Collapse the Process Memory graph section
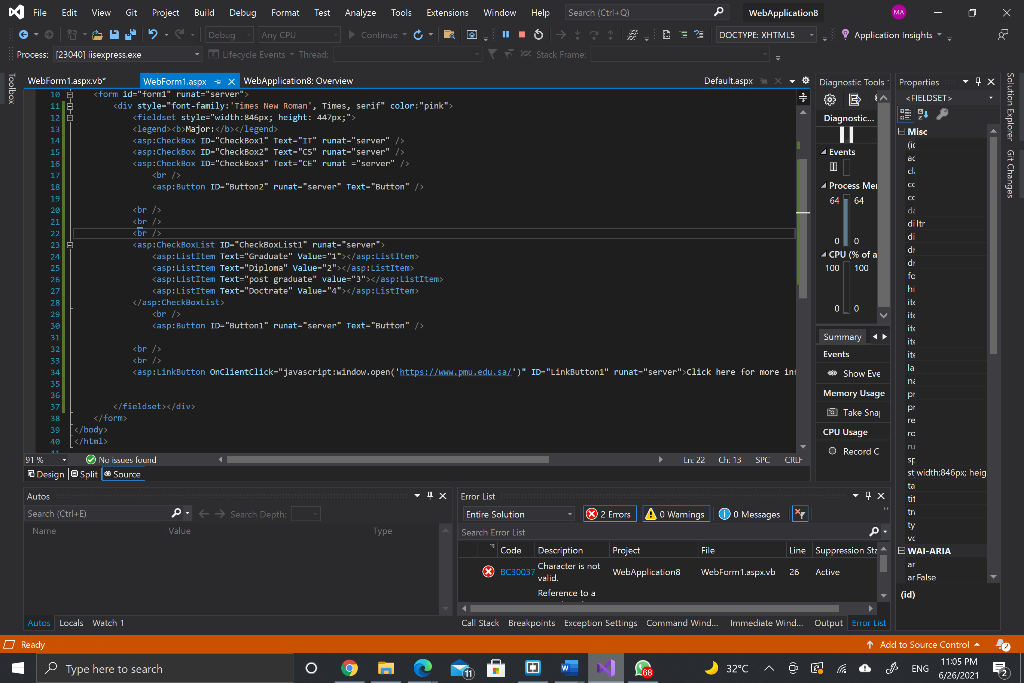 point(823,186)
